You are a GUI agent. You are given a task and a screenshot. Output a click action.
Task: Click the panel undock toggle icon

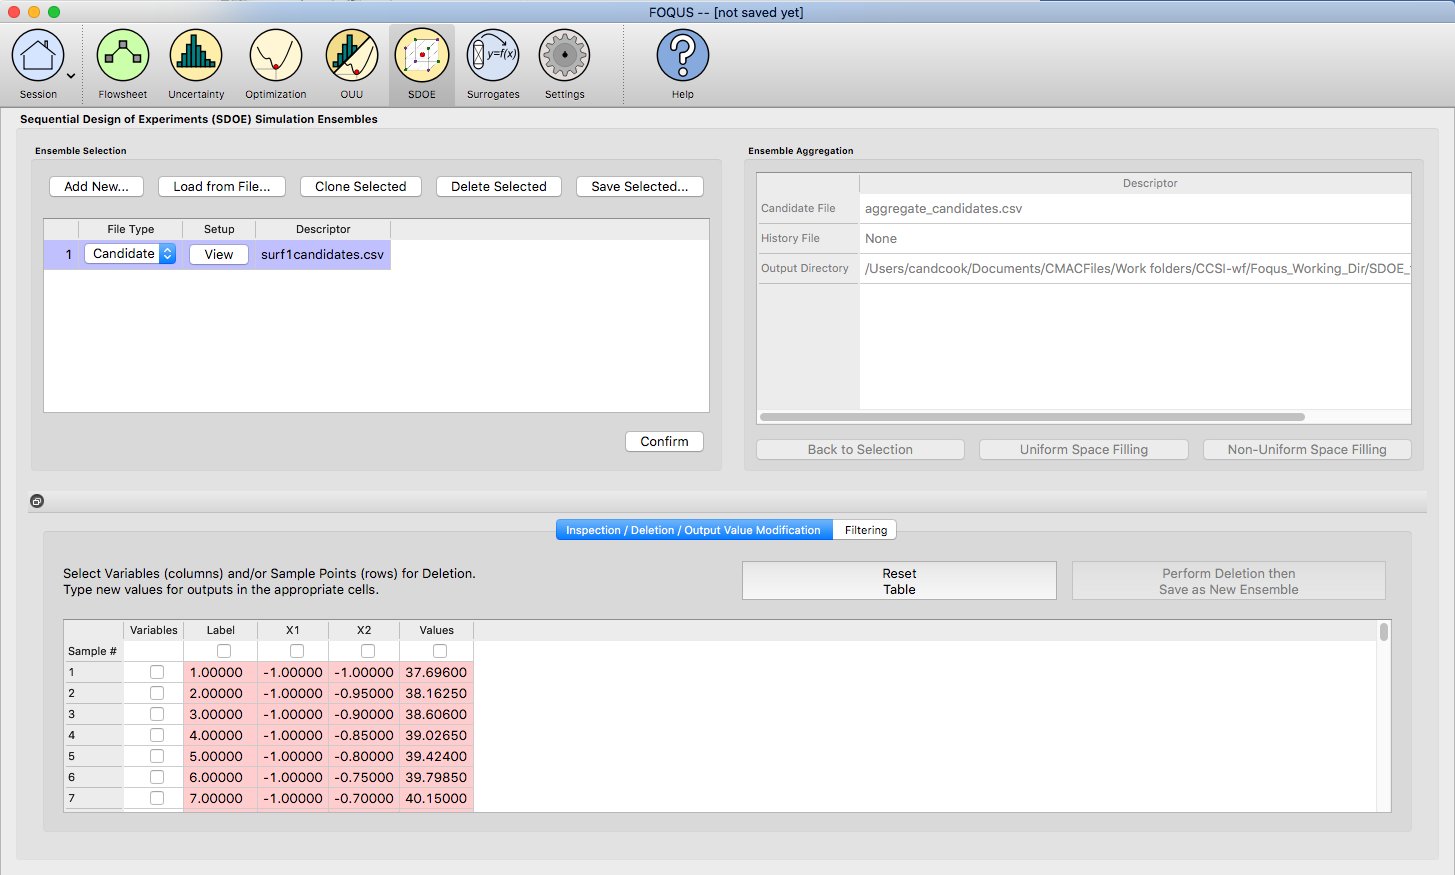pos(37,501)
